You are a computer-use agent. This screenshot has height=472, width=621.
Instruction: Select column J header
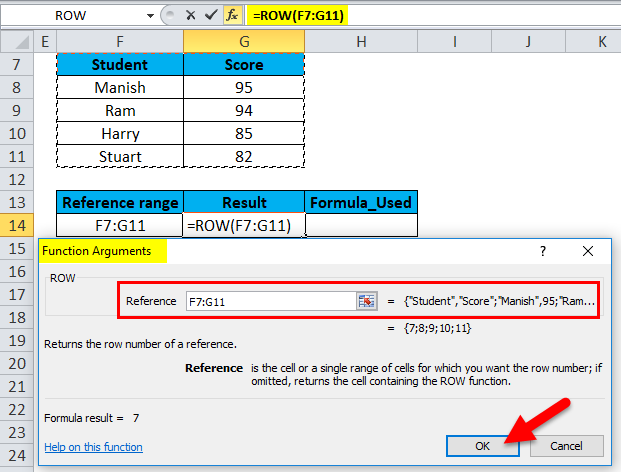pos(528,42)
